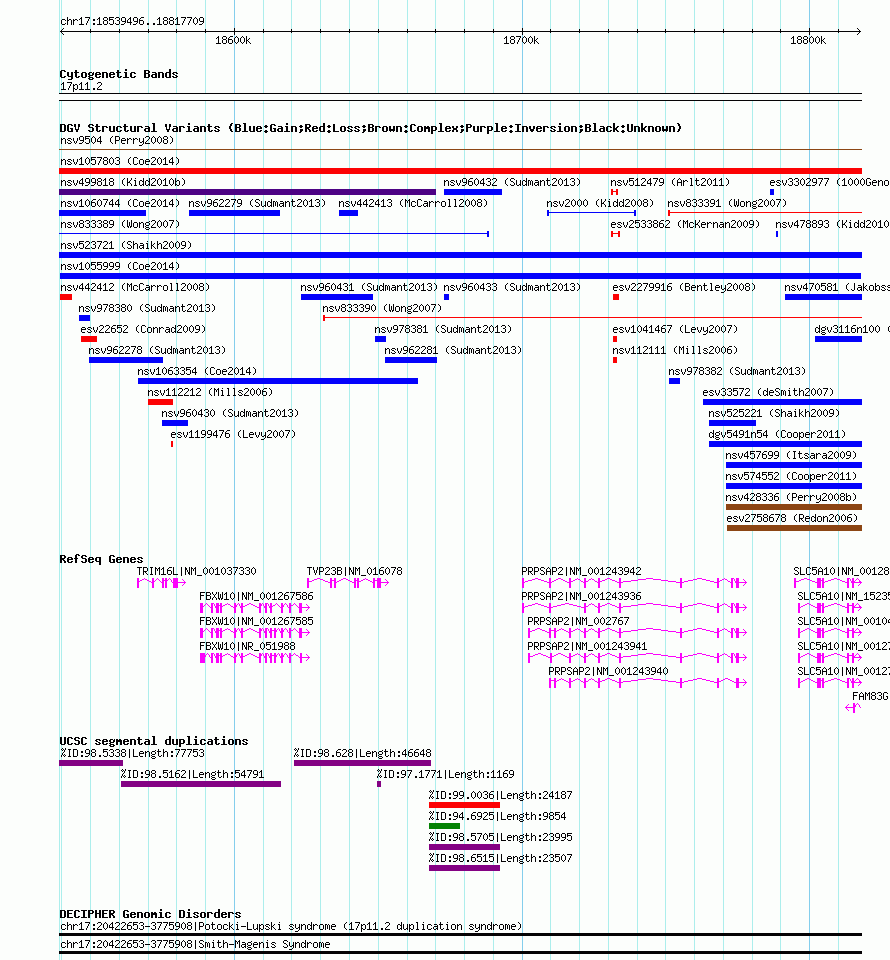
Task: Select transcript PRPSAP2|NM_001243942
Action: pos(634,583)
